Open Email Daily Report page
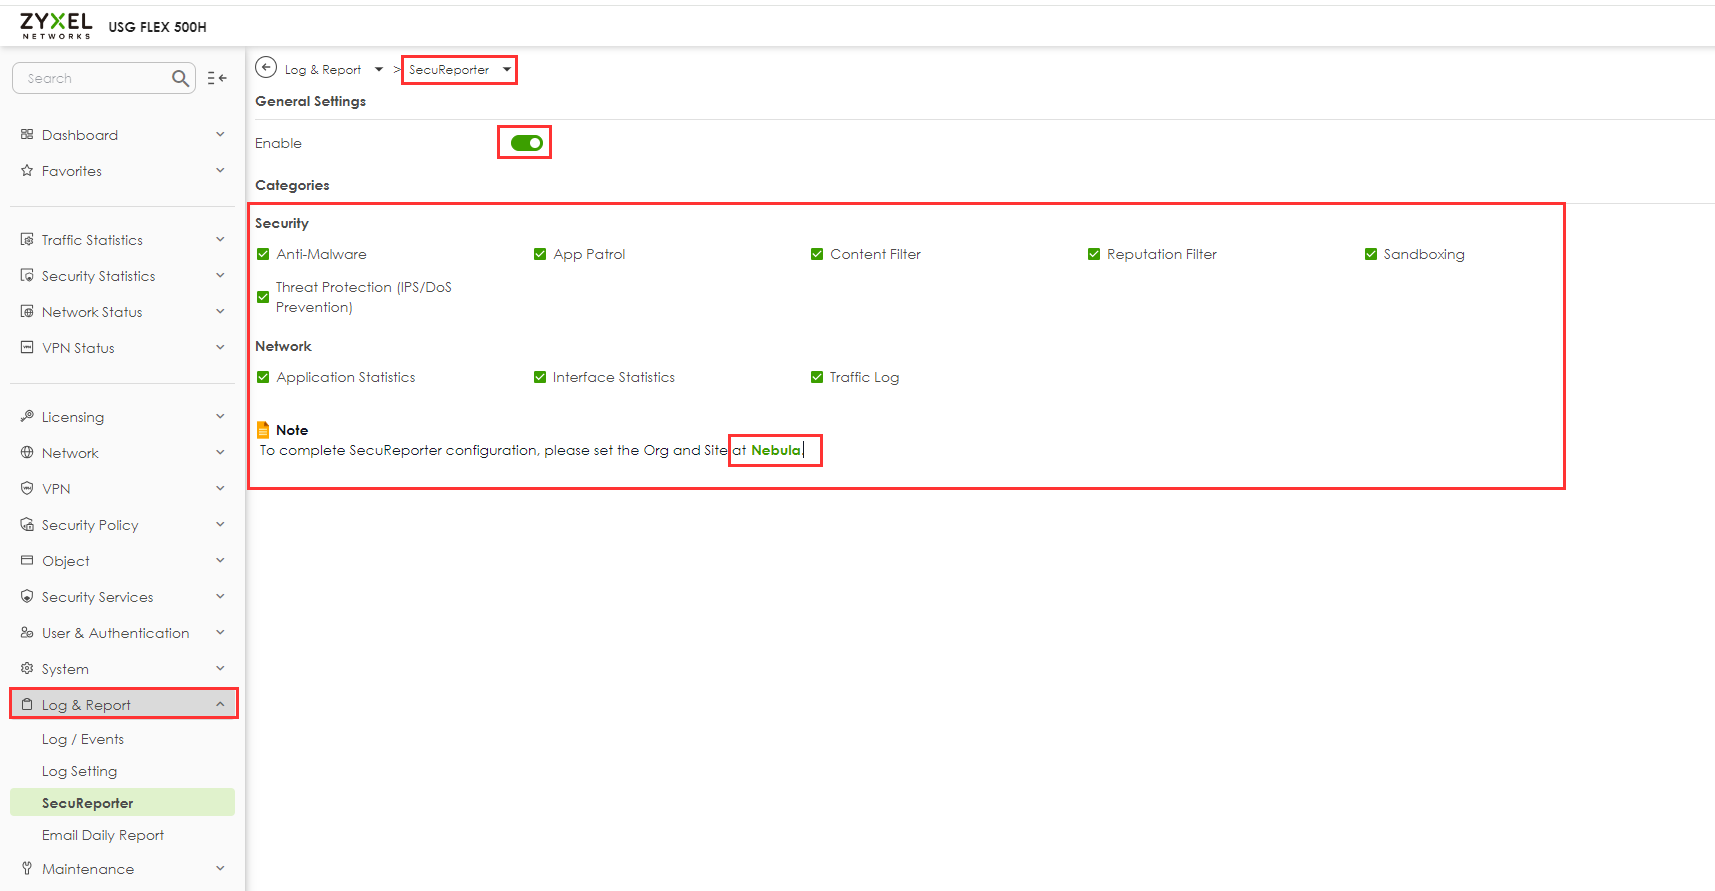Image resolution: width=1715 pixels, height=891 pixels. (102, 835)
